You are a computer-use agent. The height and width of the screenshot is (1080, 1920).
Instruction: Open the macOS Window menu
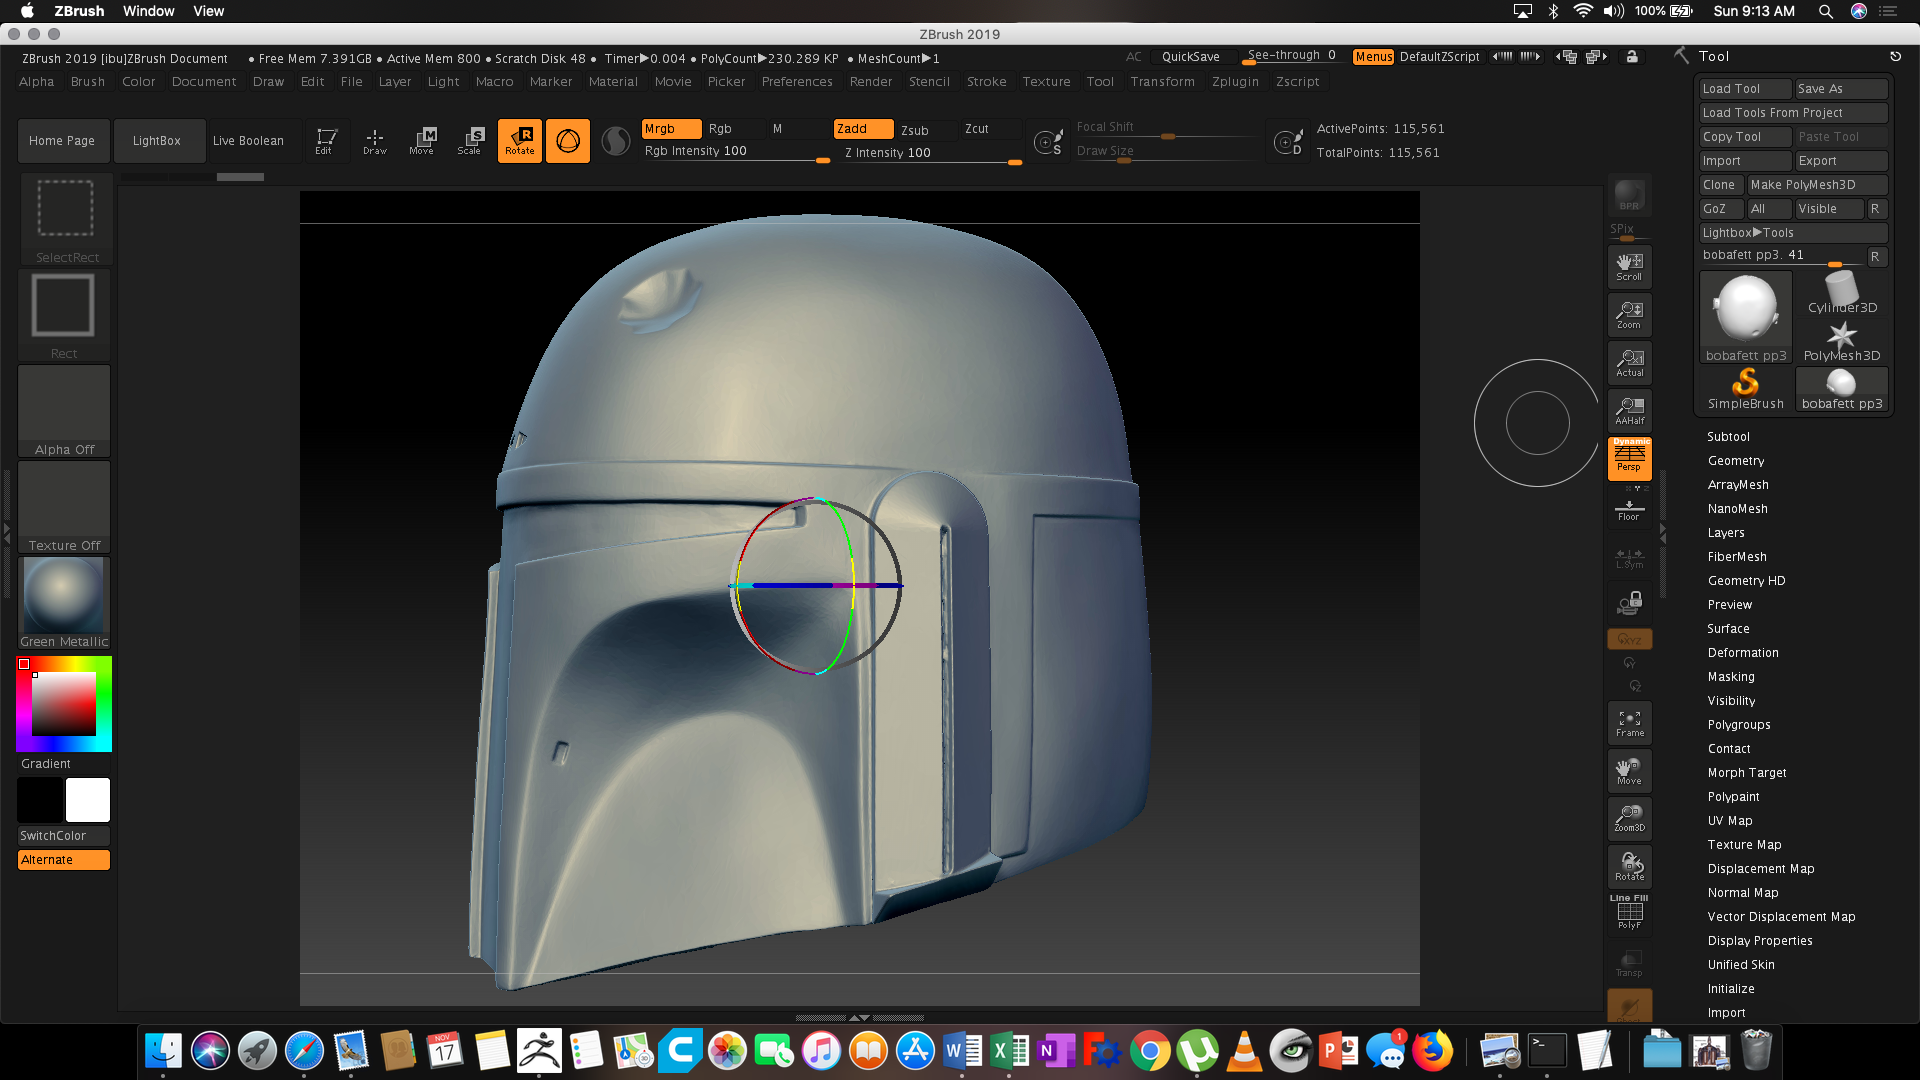[149, 11]
